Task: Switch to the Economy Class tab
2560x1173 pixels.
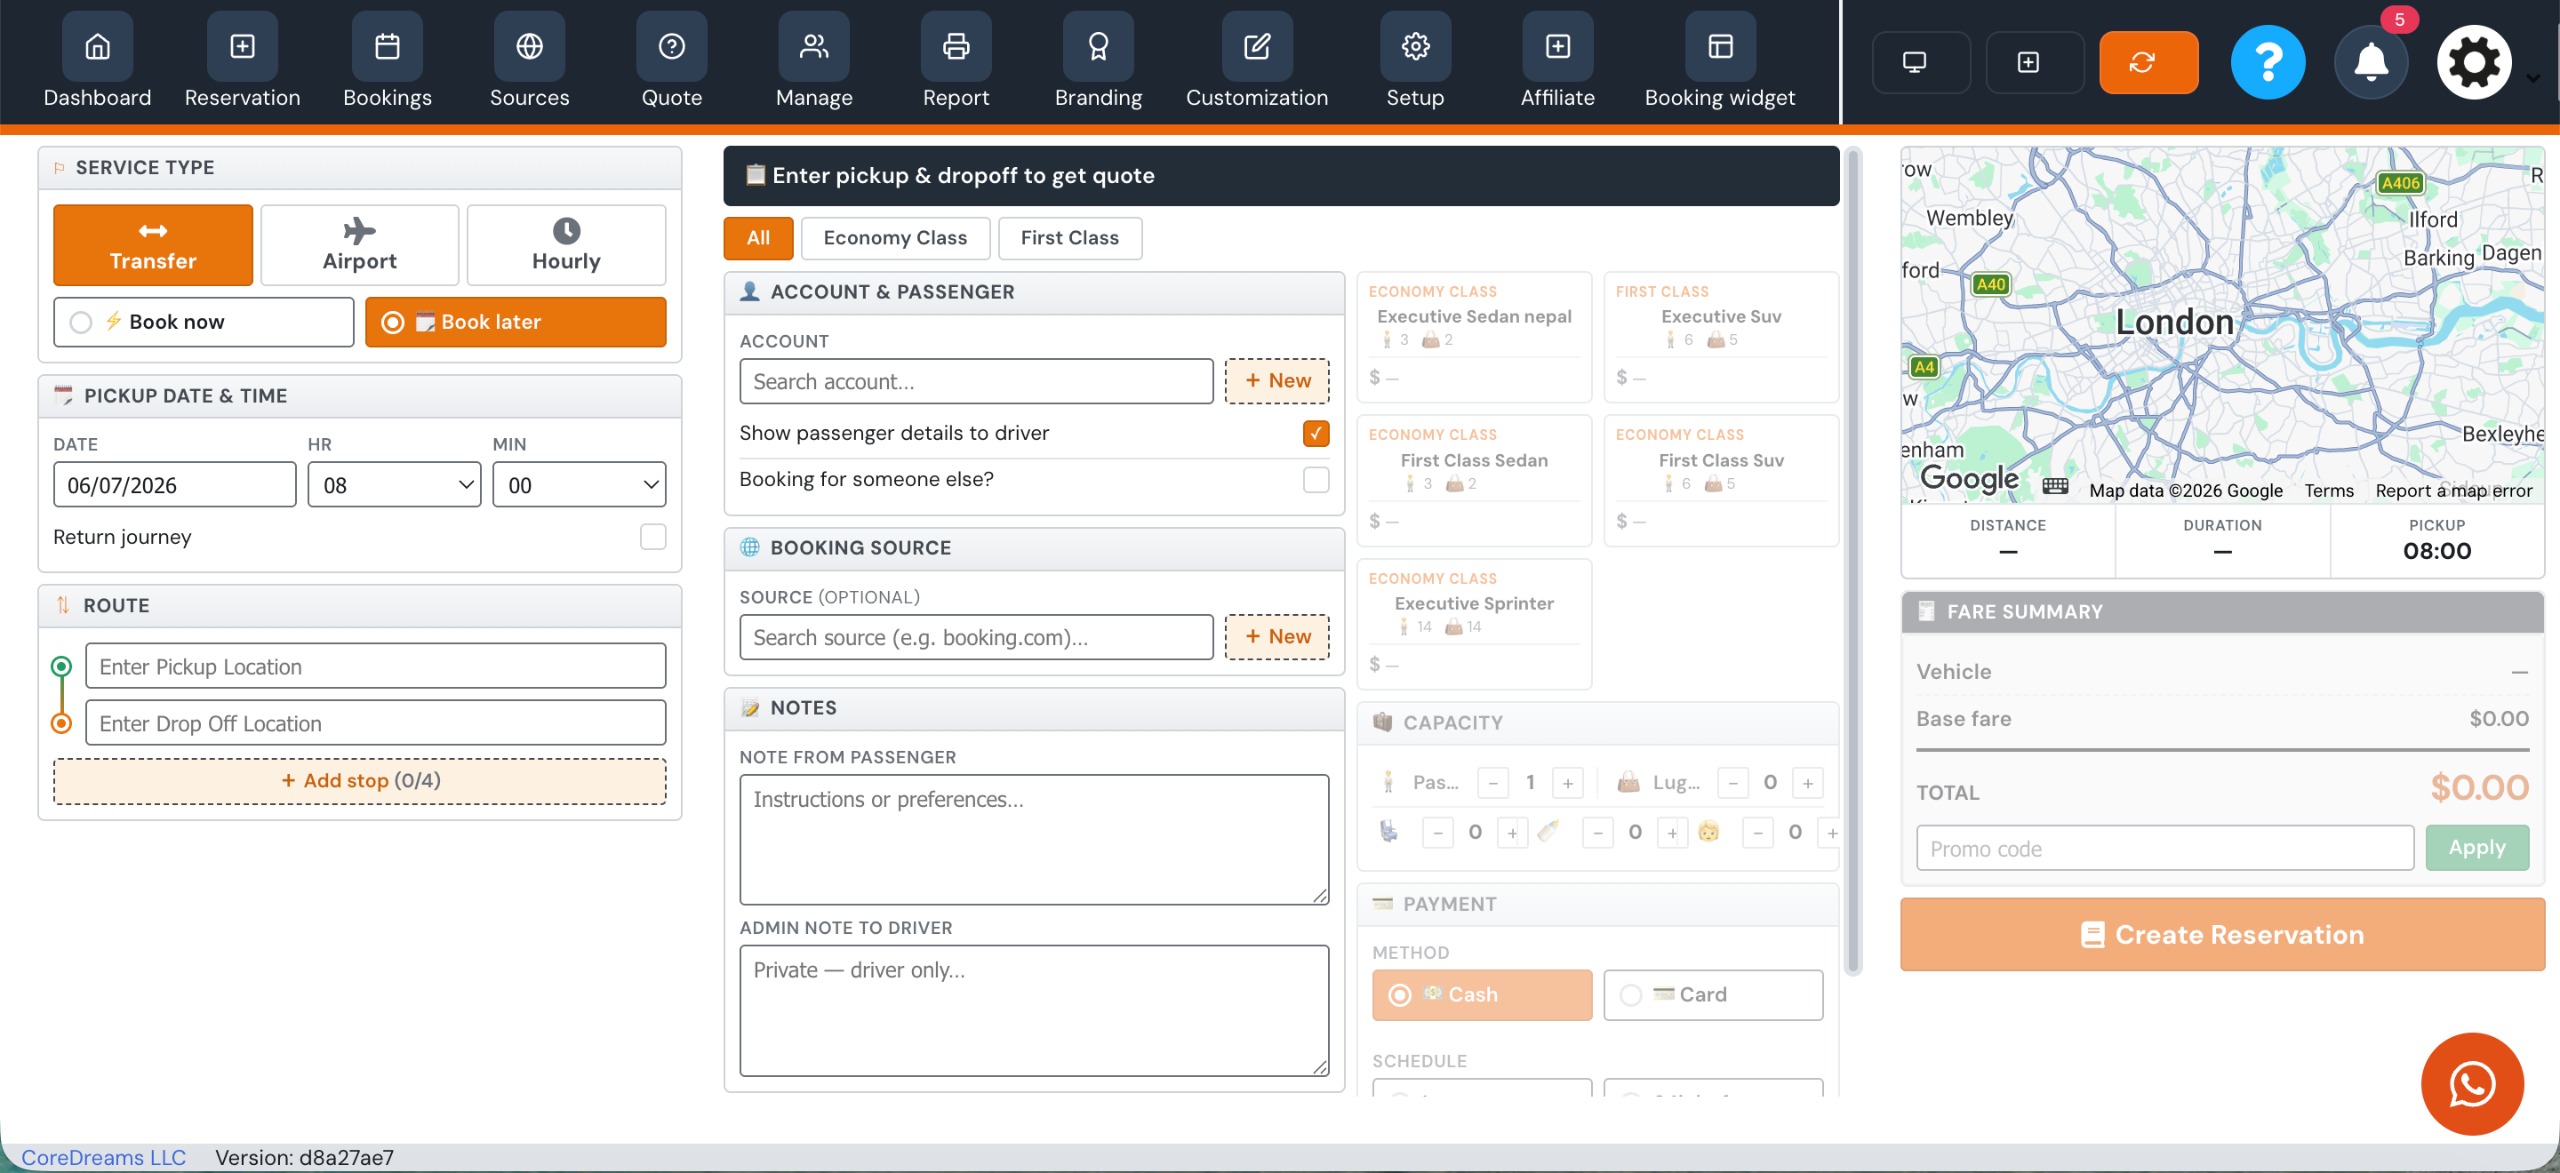Action: [x=895, y=238]
